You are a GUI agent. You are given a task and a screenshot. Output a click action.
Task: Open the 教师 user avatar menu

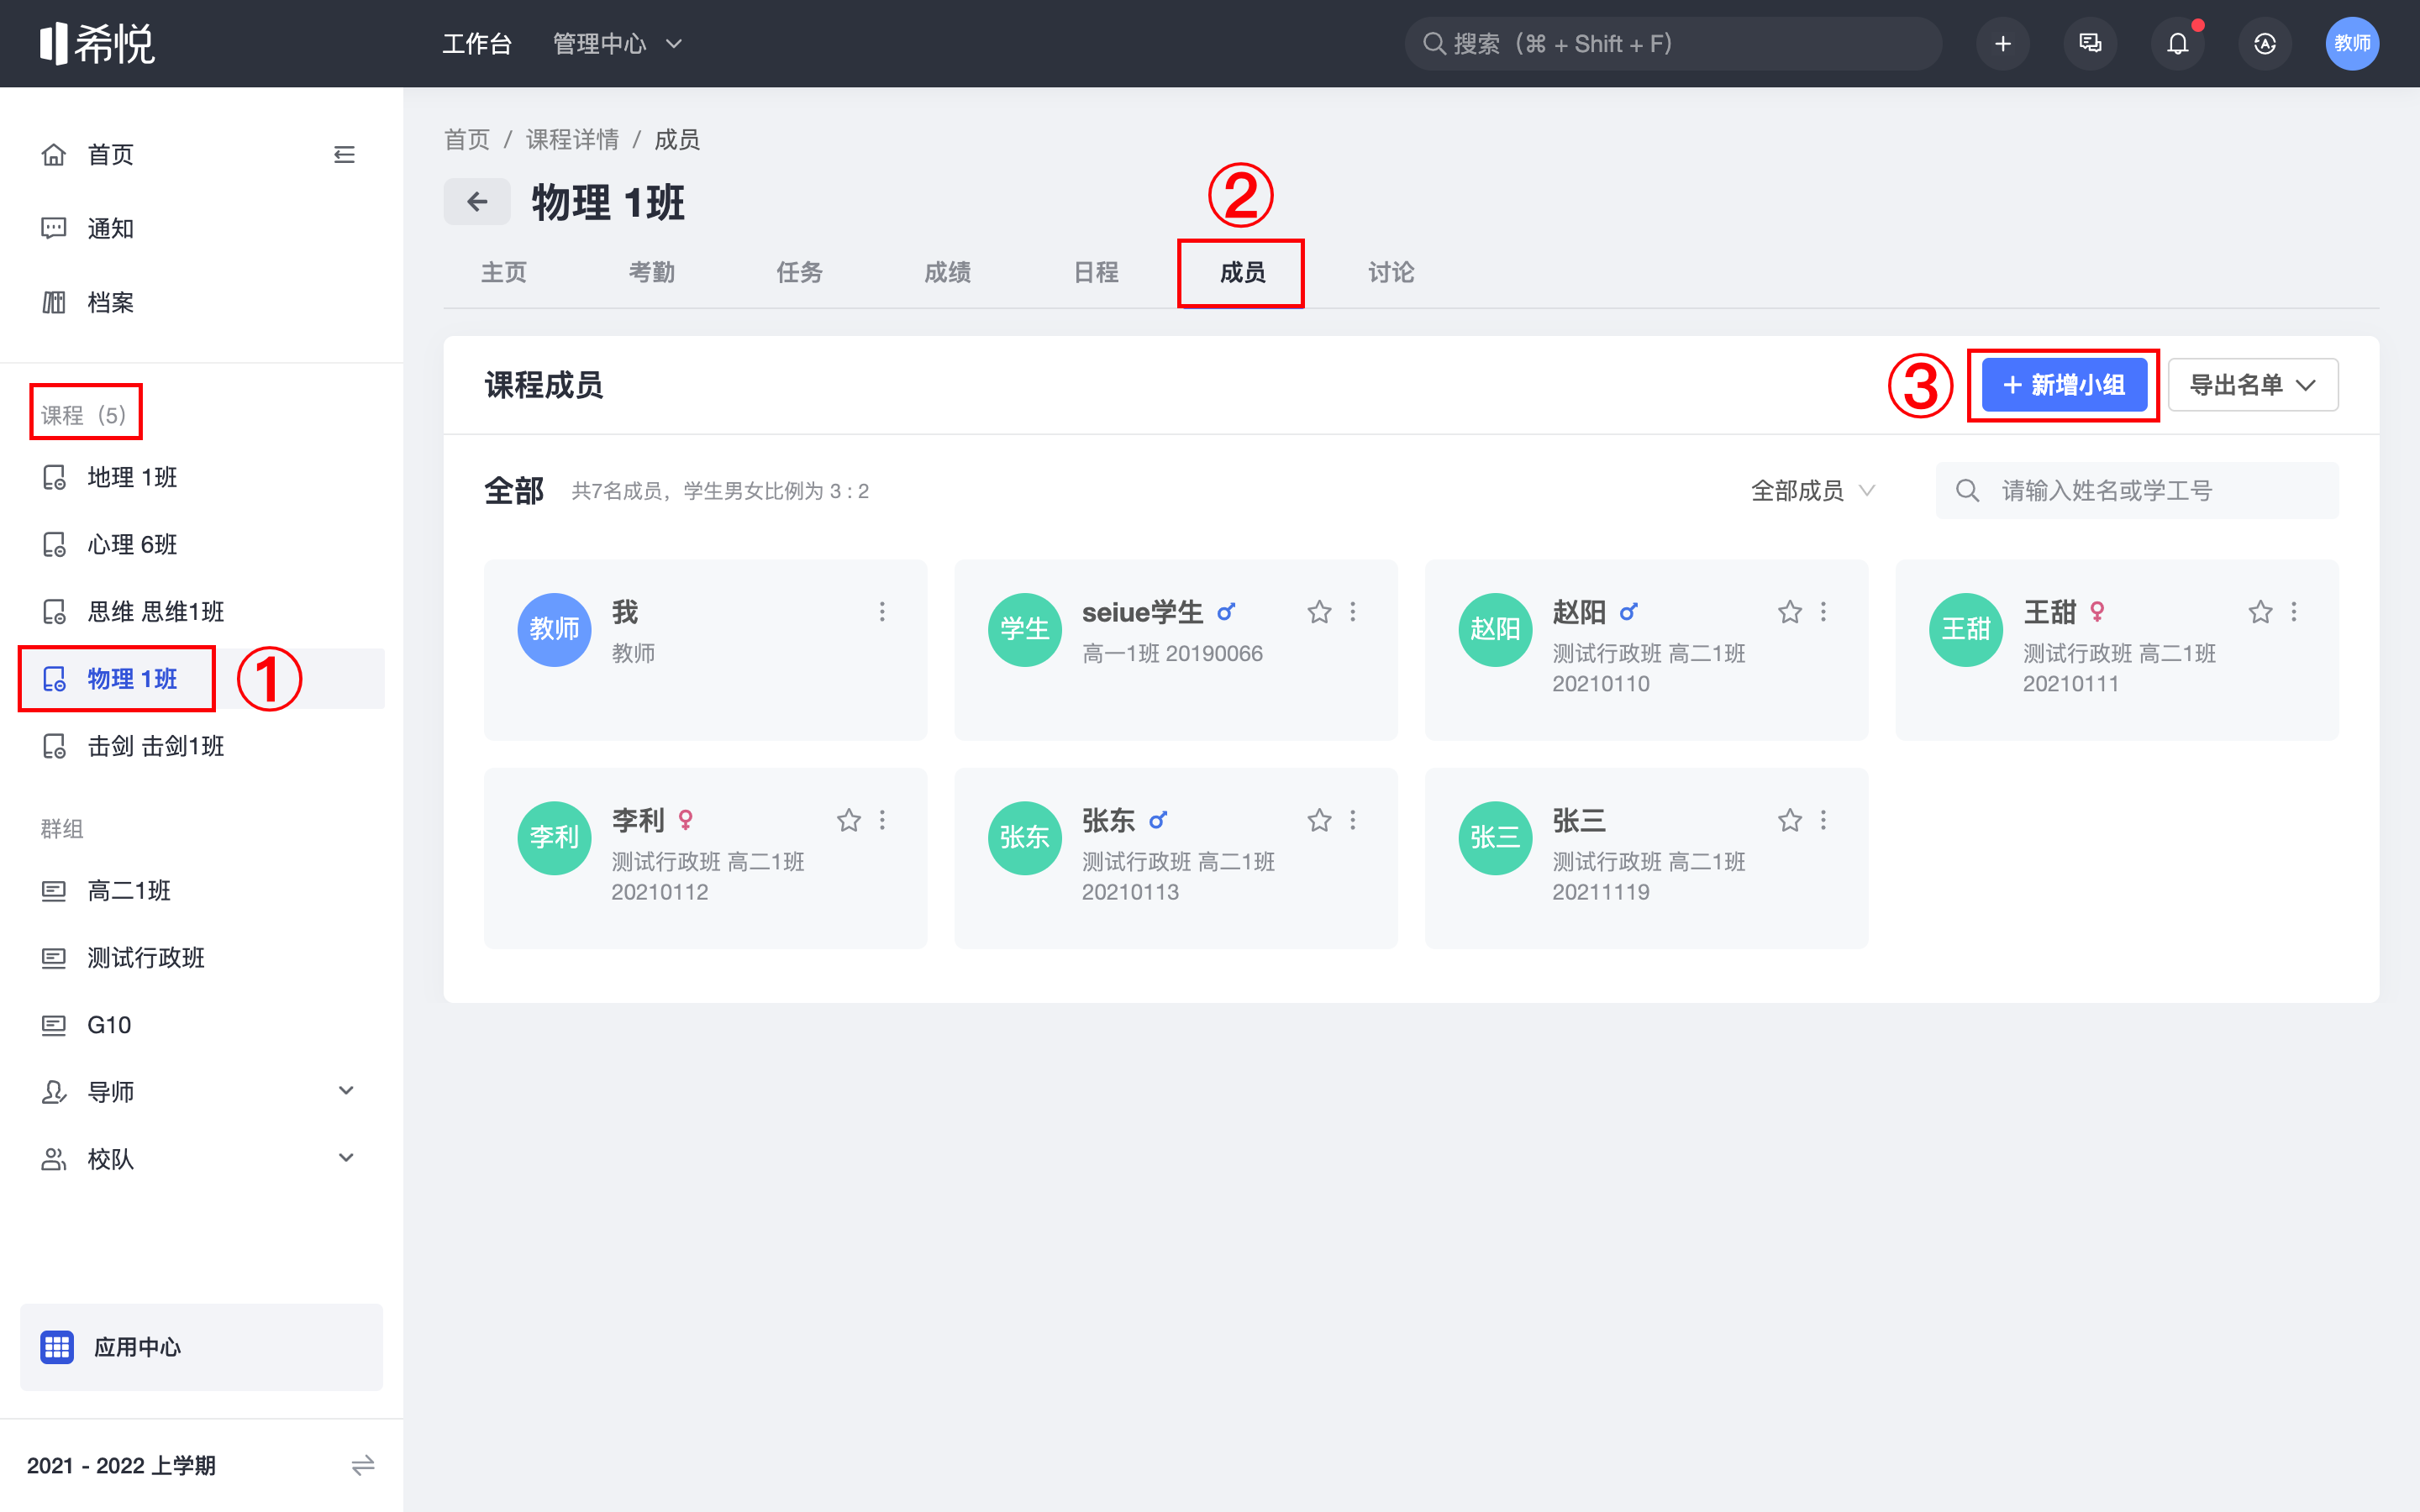click(x=2351, y=43)
